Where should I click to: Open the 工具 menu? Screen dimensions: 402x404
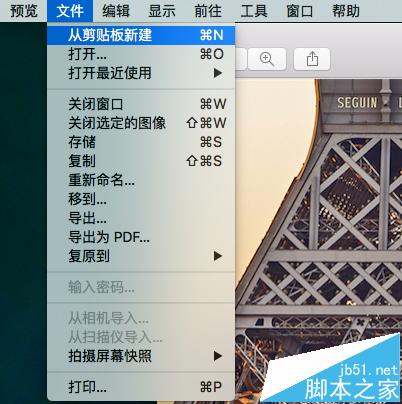coord(254,11)
